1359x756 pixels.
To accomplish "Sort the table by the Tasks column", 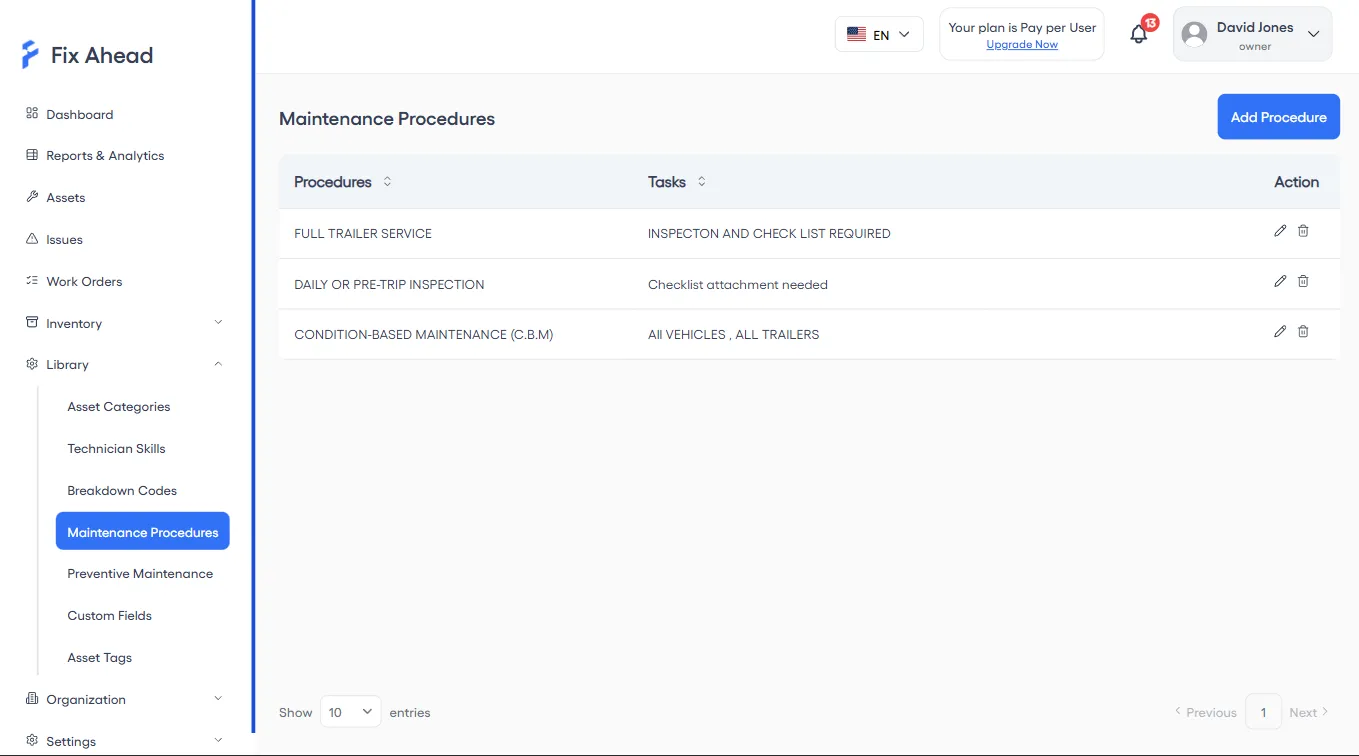I will (701, 182).
